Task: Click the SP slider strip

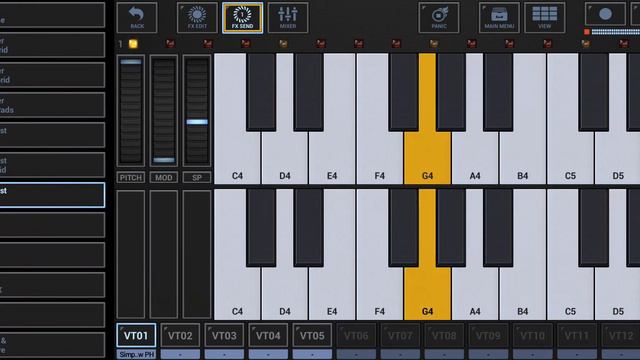Action: click(x=197, y=111)
